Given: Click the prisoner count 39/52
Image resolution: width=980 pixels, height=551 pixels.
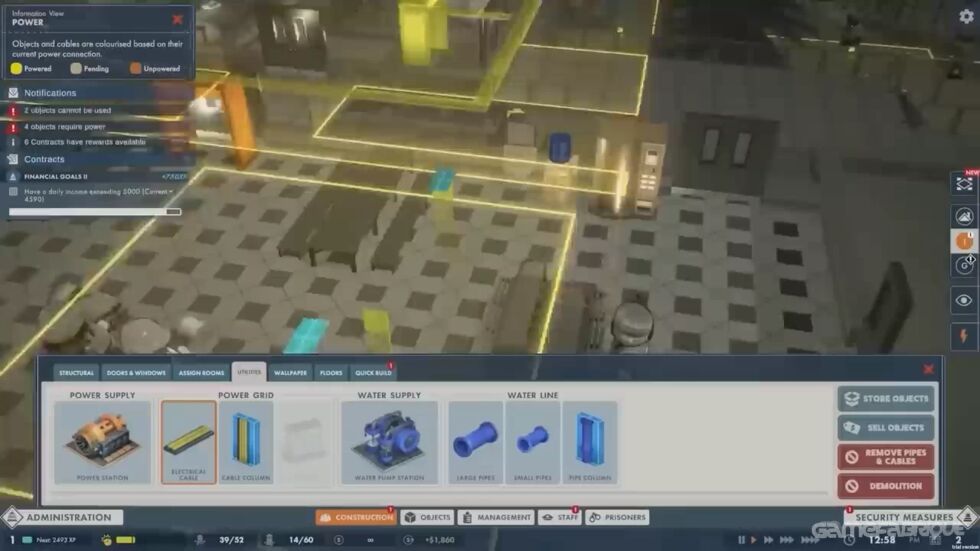Looking at the screenshot, I should (231, 540).
